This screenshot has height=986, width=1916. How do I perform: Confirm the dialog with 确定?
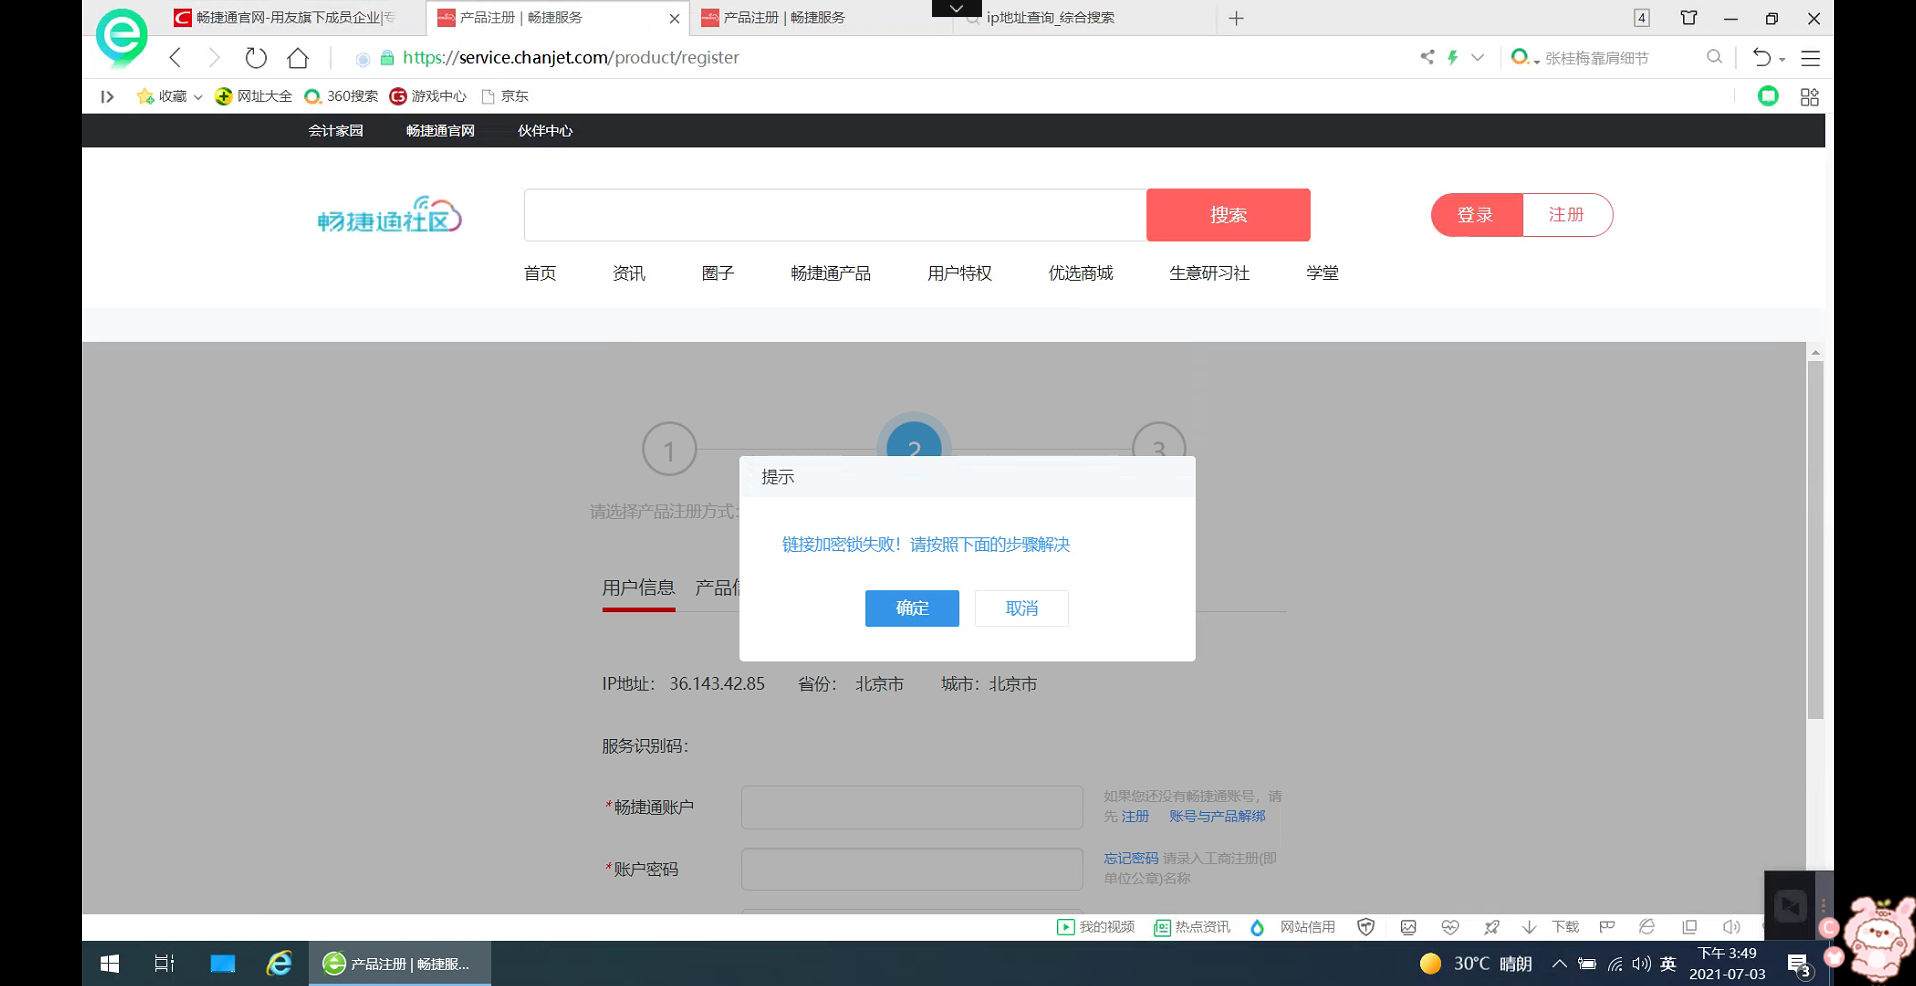point(912,608)
